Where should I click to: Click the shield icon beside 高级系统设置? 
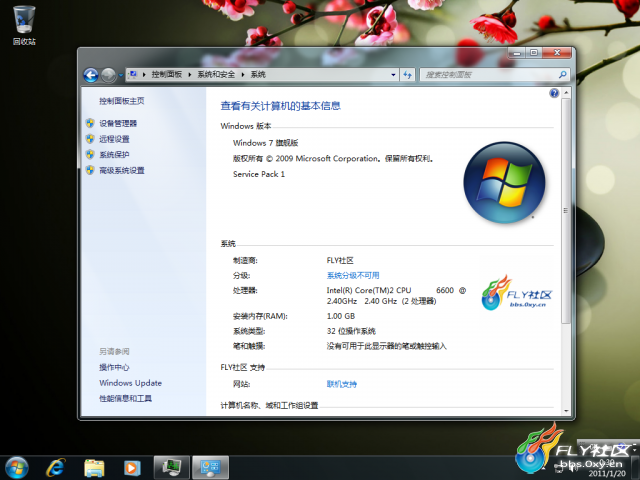(x=90, y=170)
